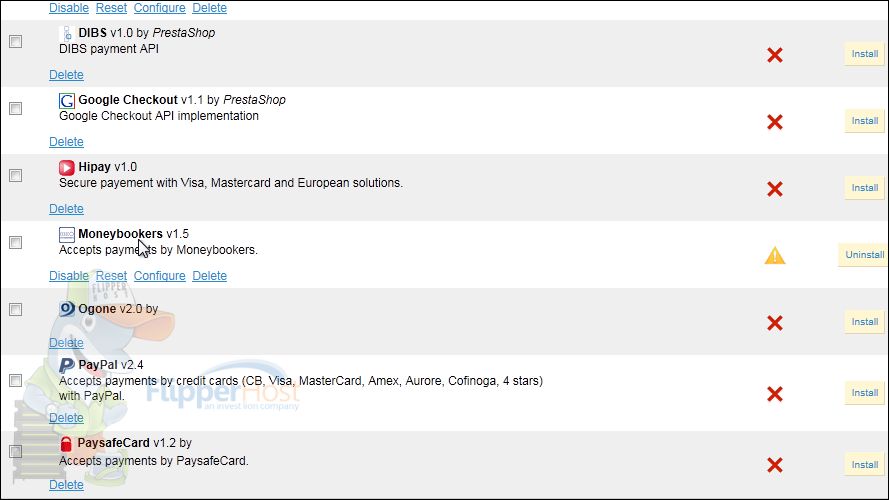The image size is (889, 500).
Task: Select the Google Checkout checkbox
Action: point(15,108)
